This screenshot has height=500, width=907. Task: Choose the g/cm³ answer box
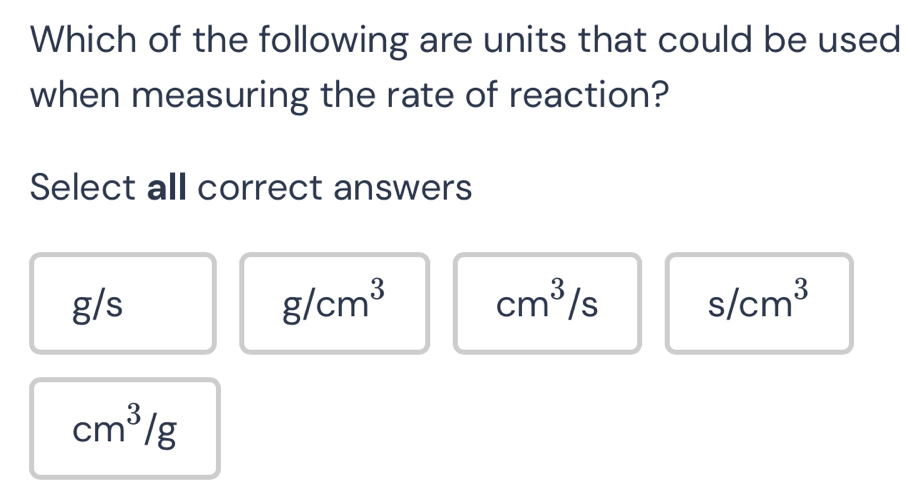click(x=334, y=304)
